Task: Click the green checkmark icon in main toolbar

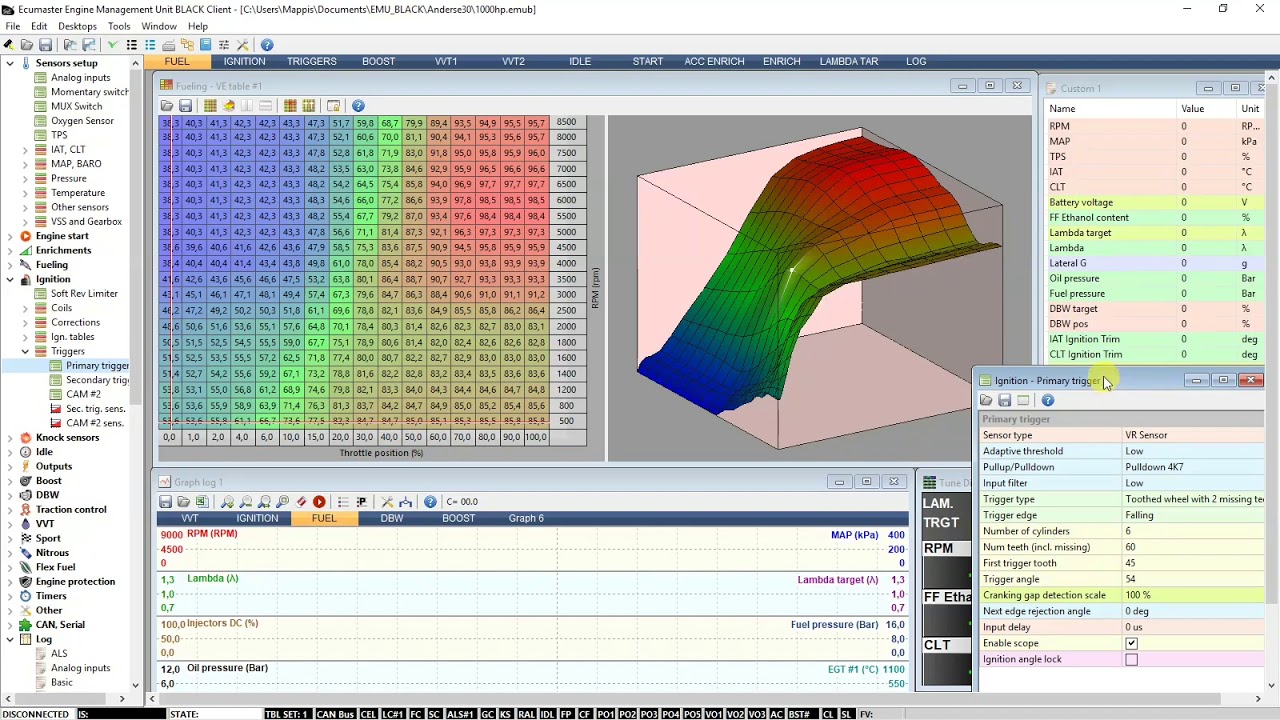Action: click(112, 45)
